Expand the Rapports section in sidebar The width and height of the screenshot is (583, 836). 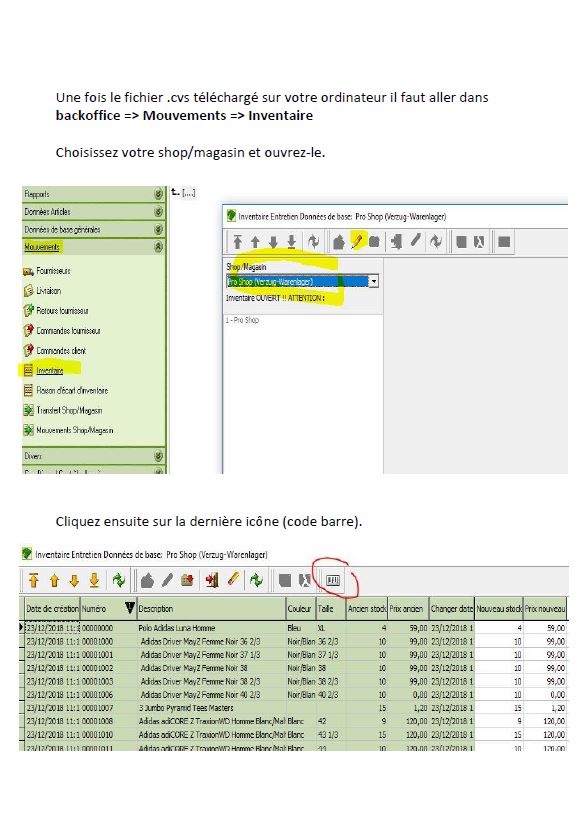tap(158, 194)
